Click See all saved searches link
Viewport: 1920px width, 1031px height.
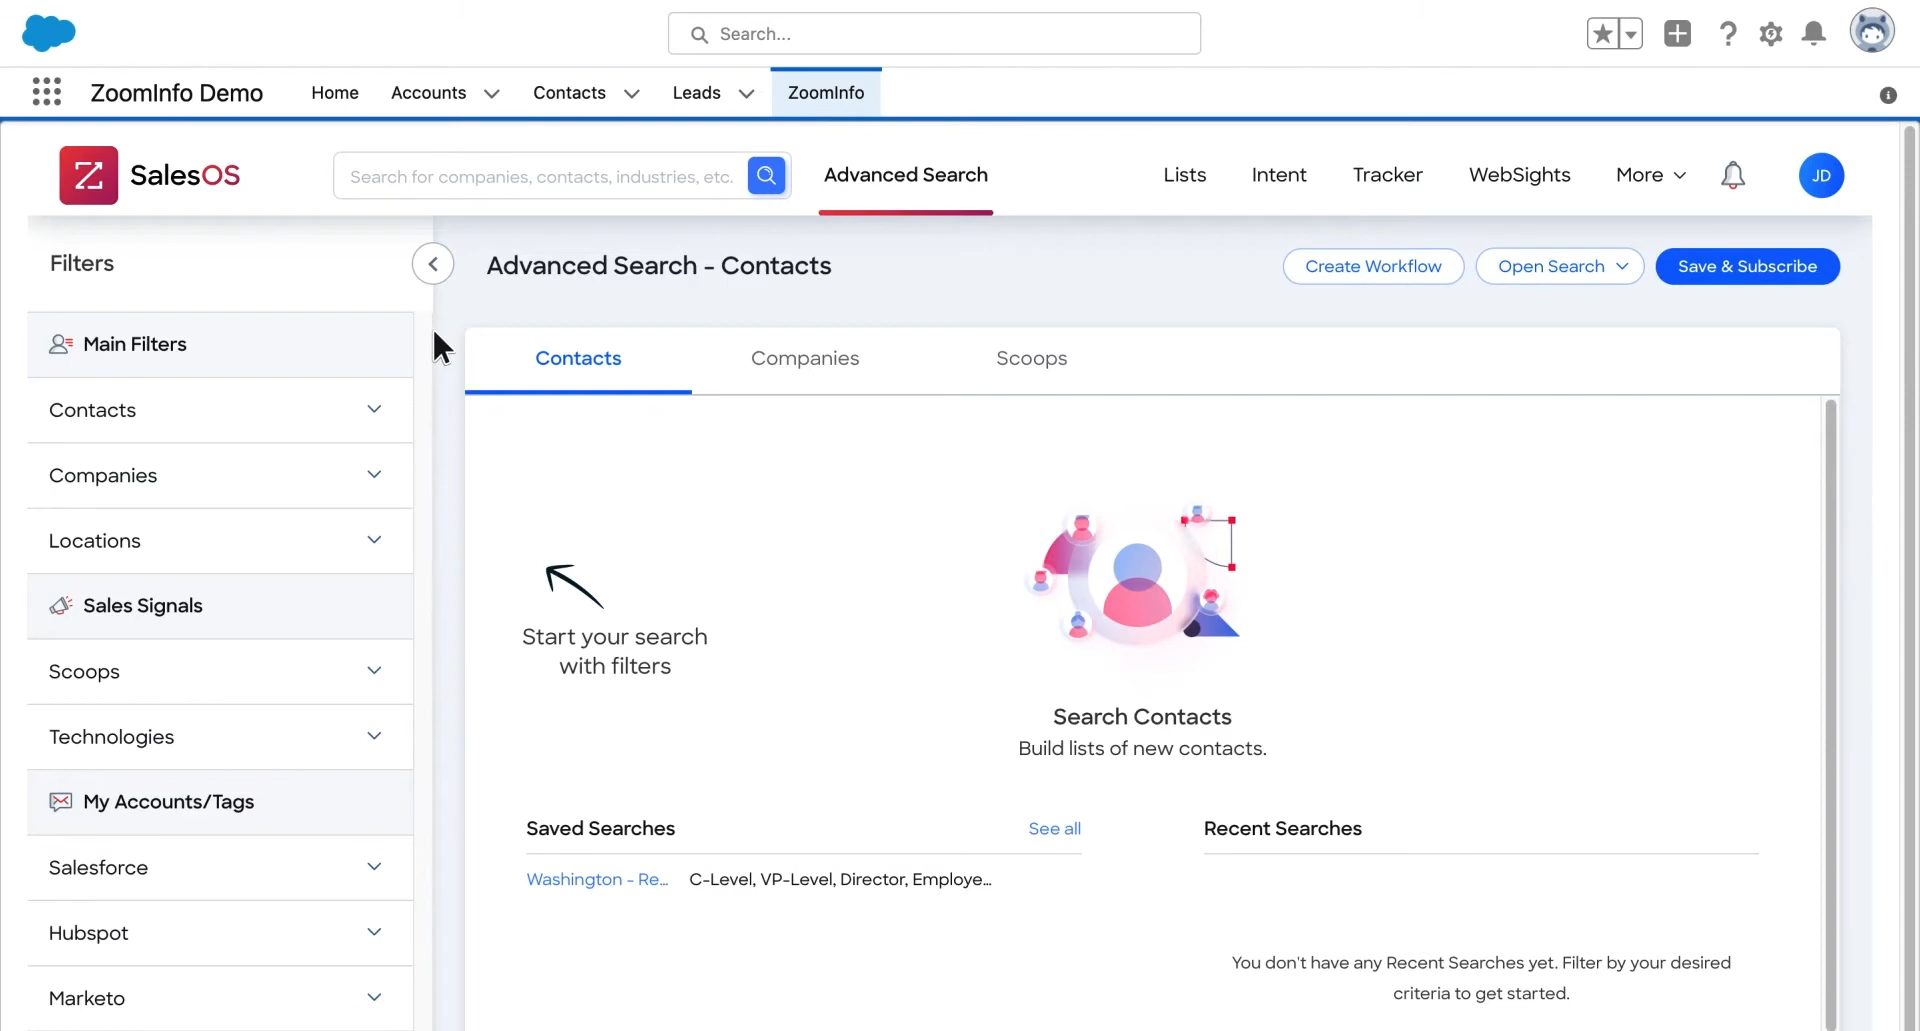point(1054,828)
